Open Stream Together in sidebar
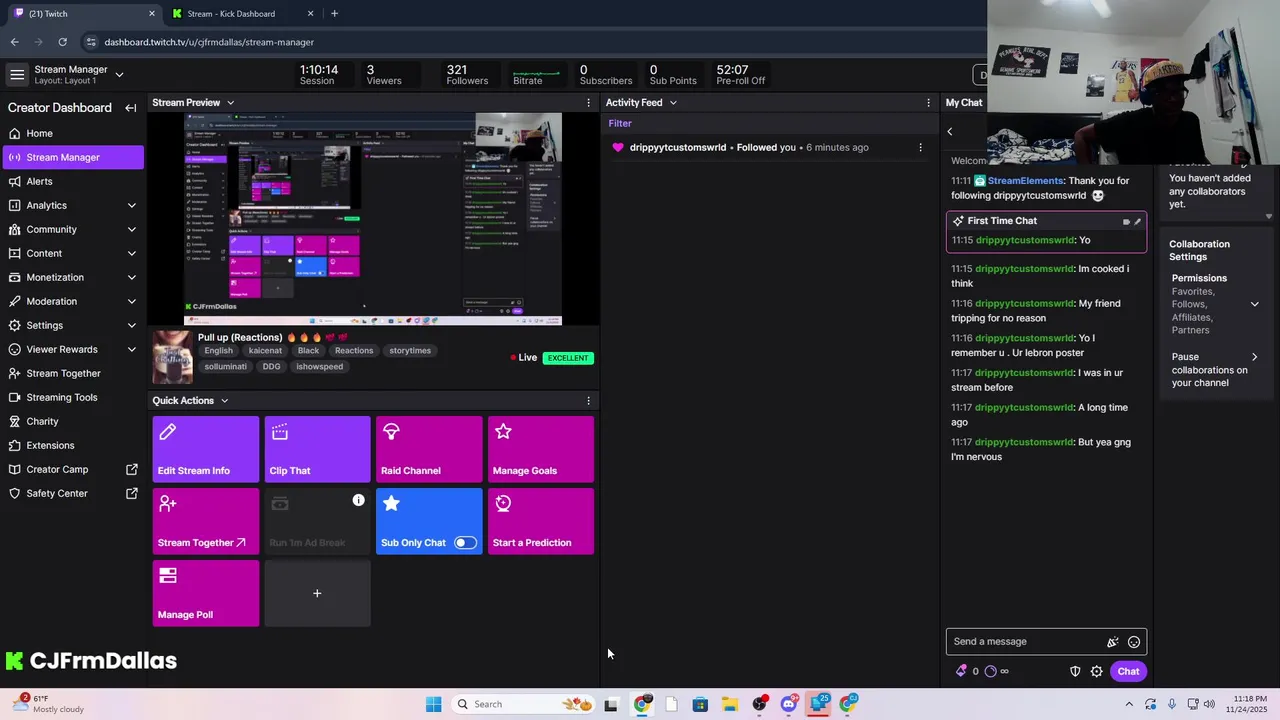 [x=72, y=373]
